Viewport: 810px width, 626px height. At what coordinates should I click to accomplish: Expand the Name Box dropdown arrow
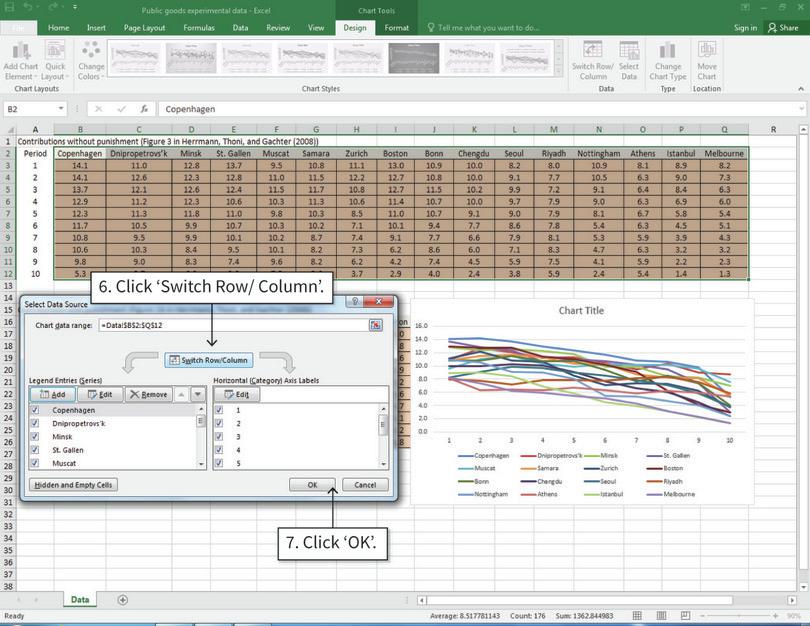[x=61, y=109]
